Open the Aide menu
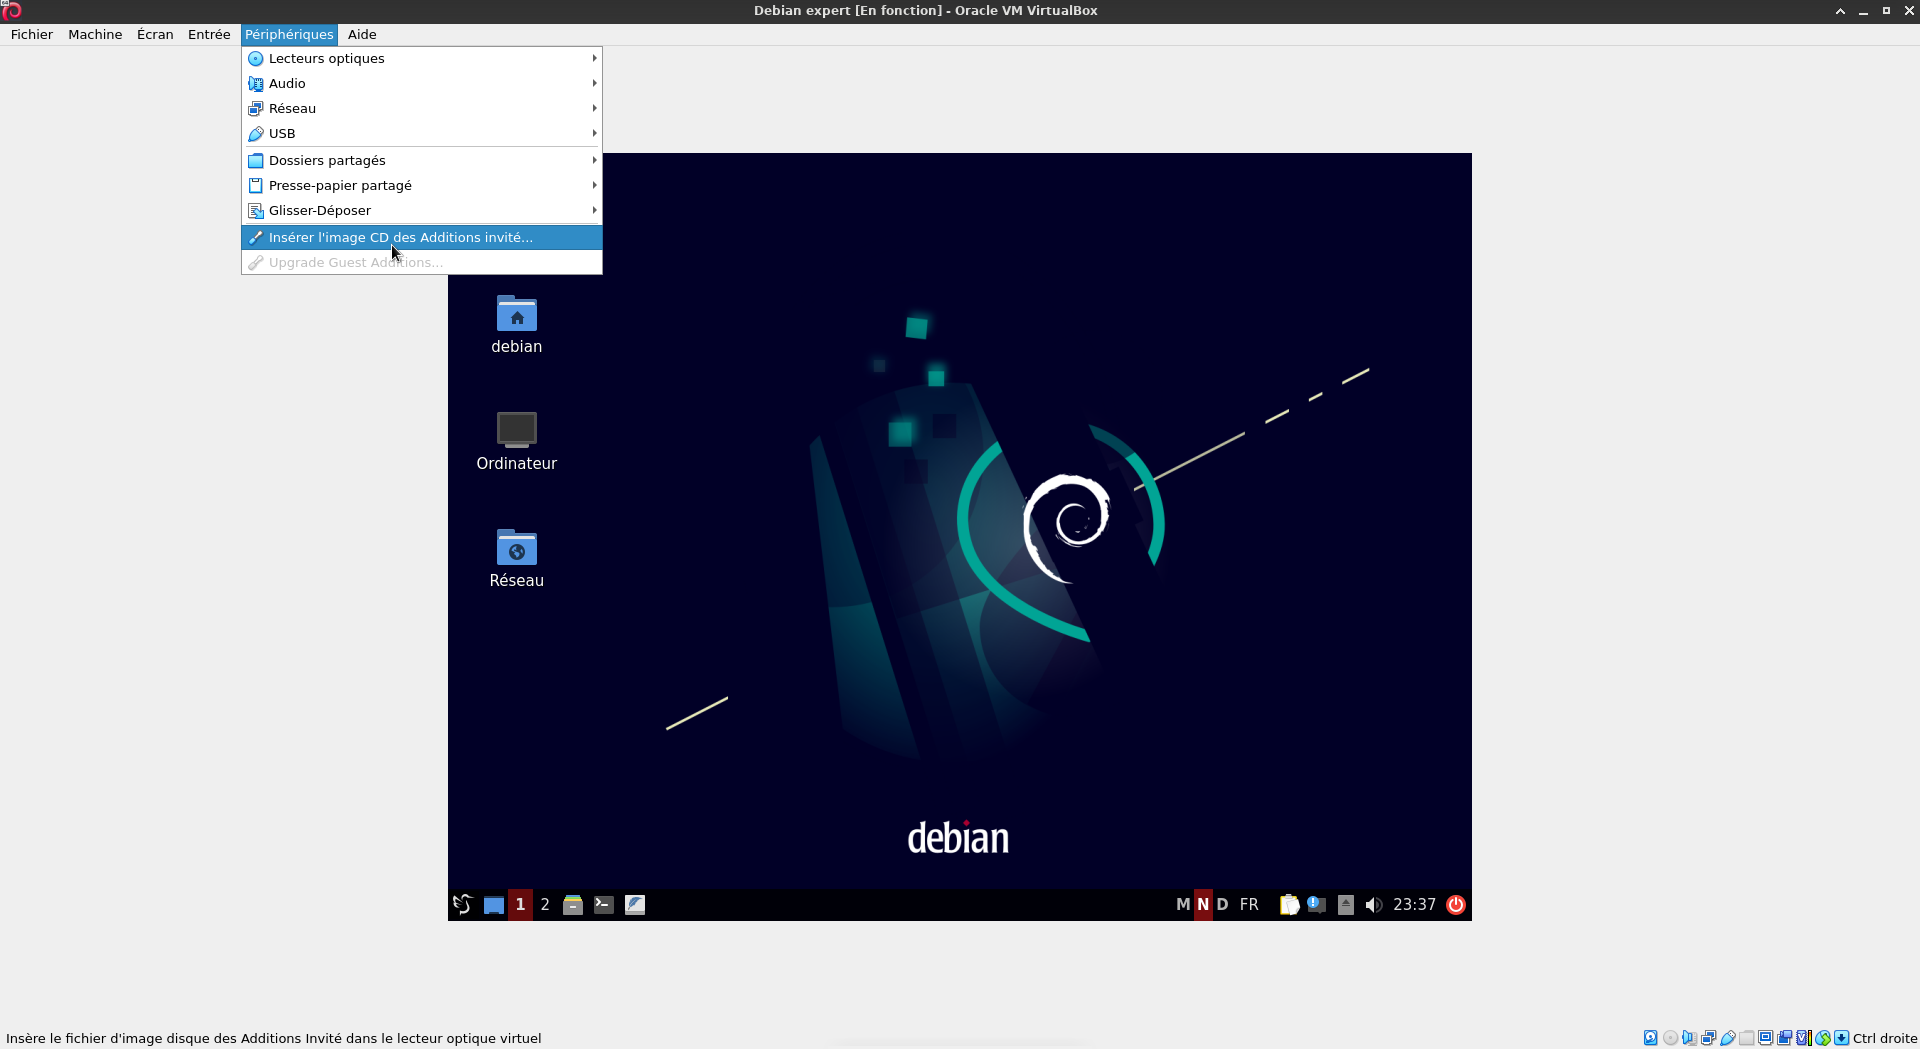1920x1049 pixels. [362, 34]
